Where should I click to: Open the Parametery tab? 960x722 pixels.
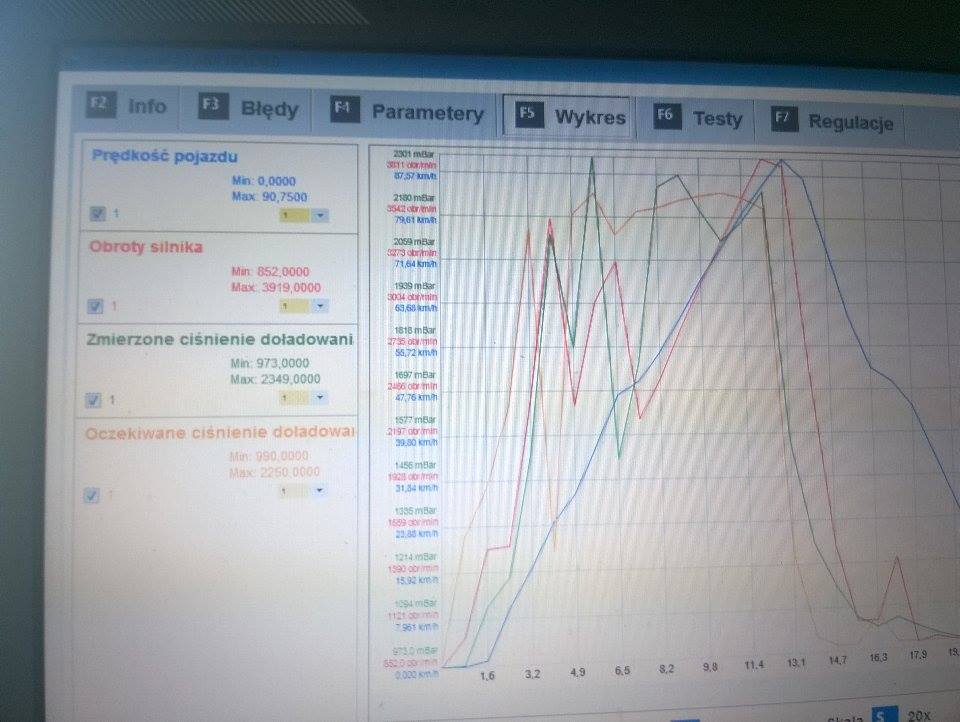[407, 111]
